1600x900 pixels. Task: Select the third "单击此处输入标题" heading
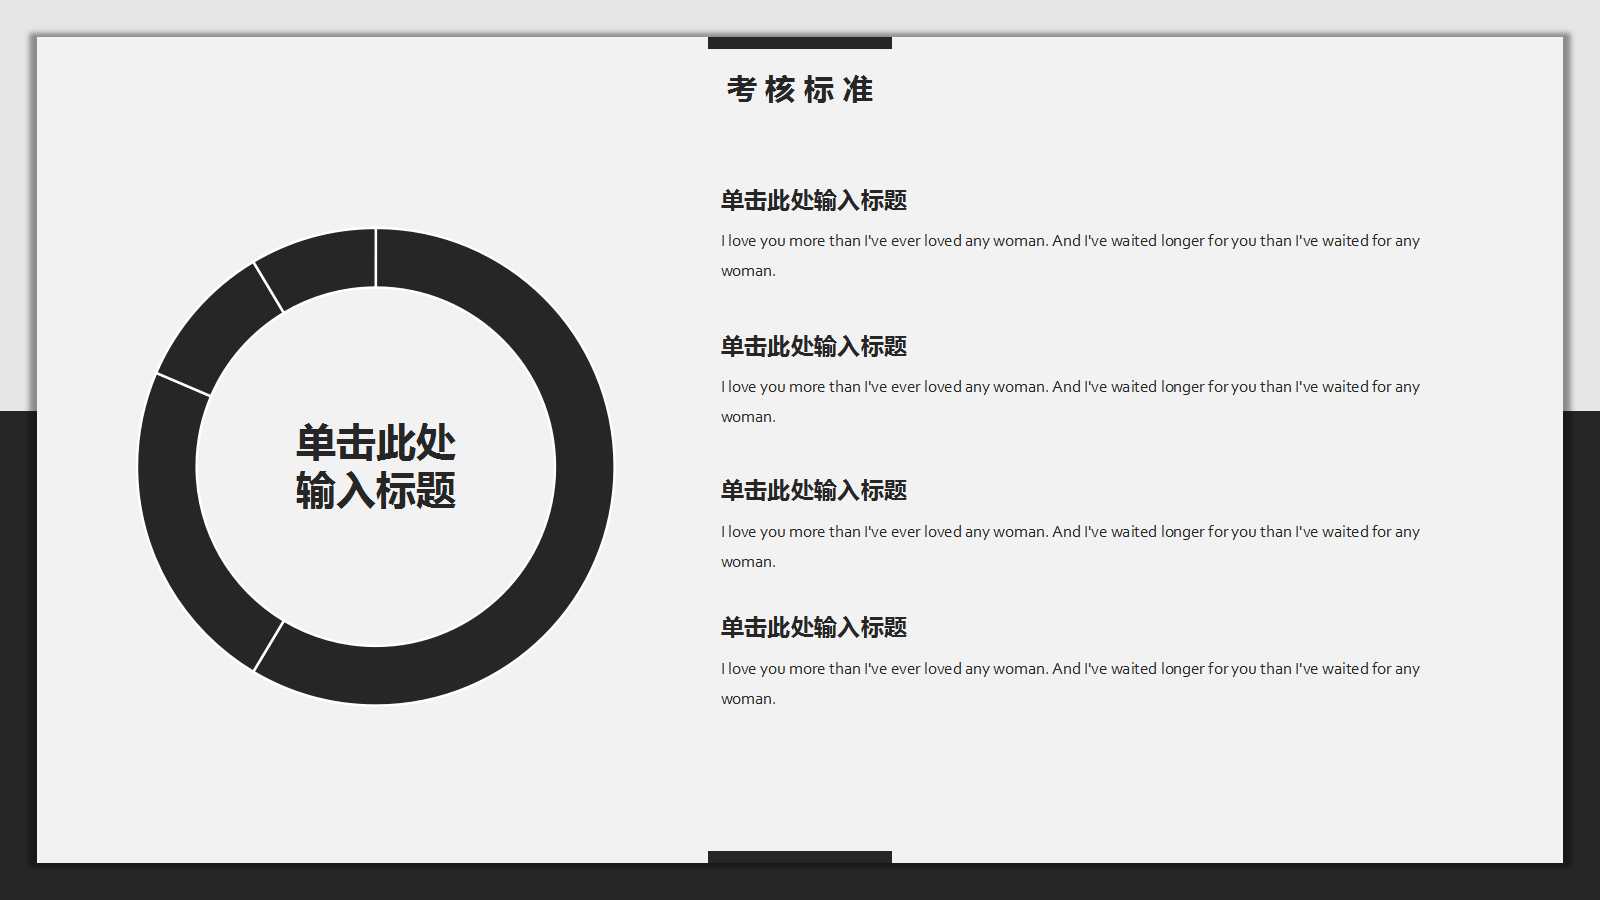pos(813,491)
